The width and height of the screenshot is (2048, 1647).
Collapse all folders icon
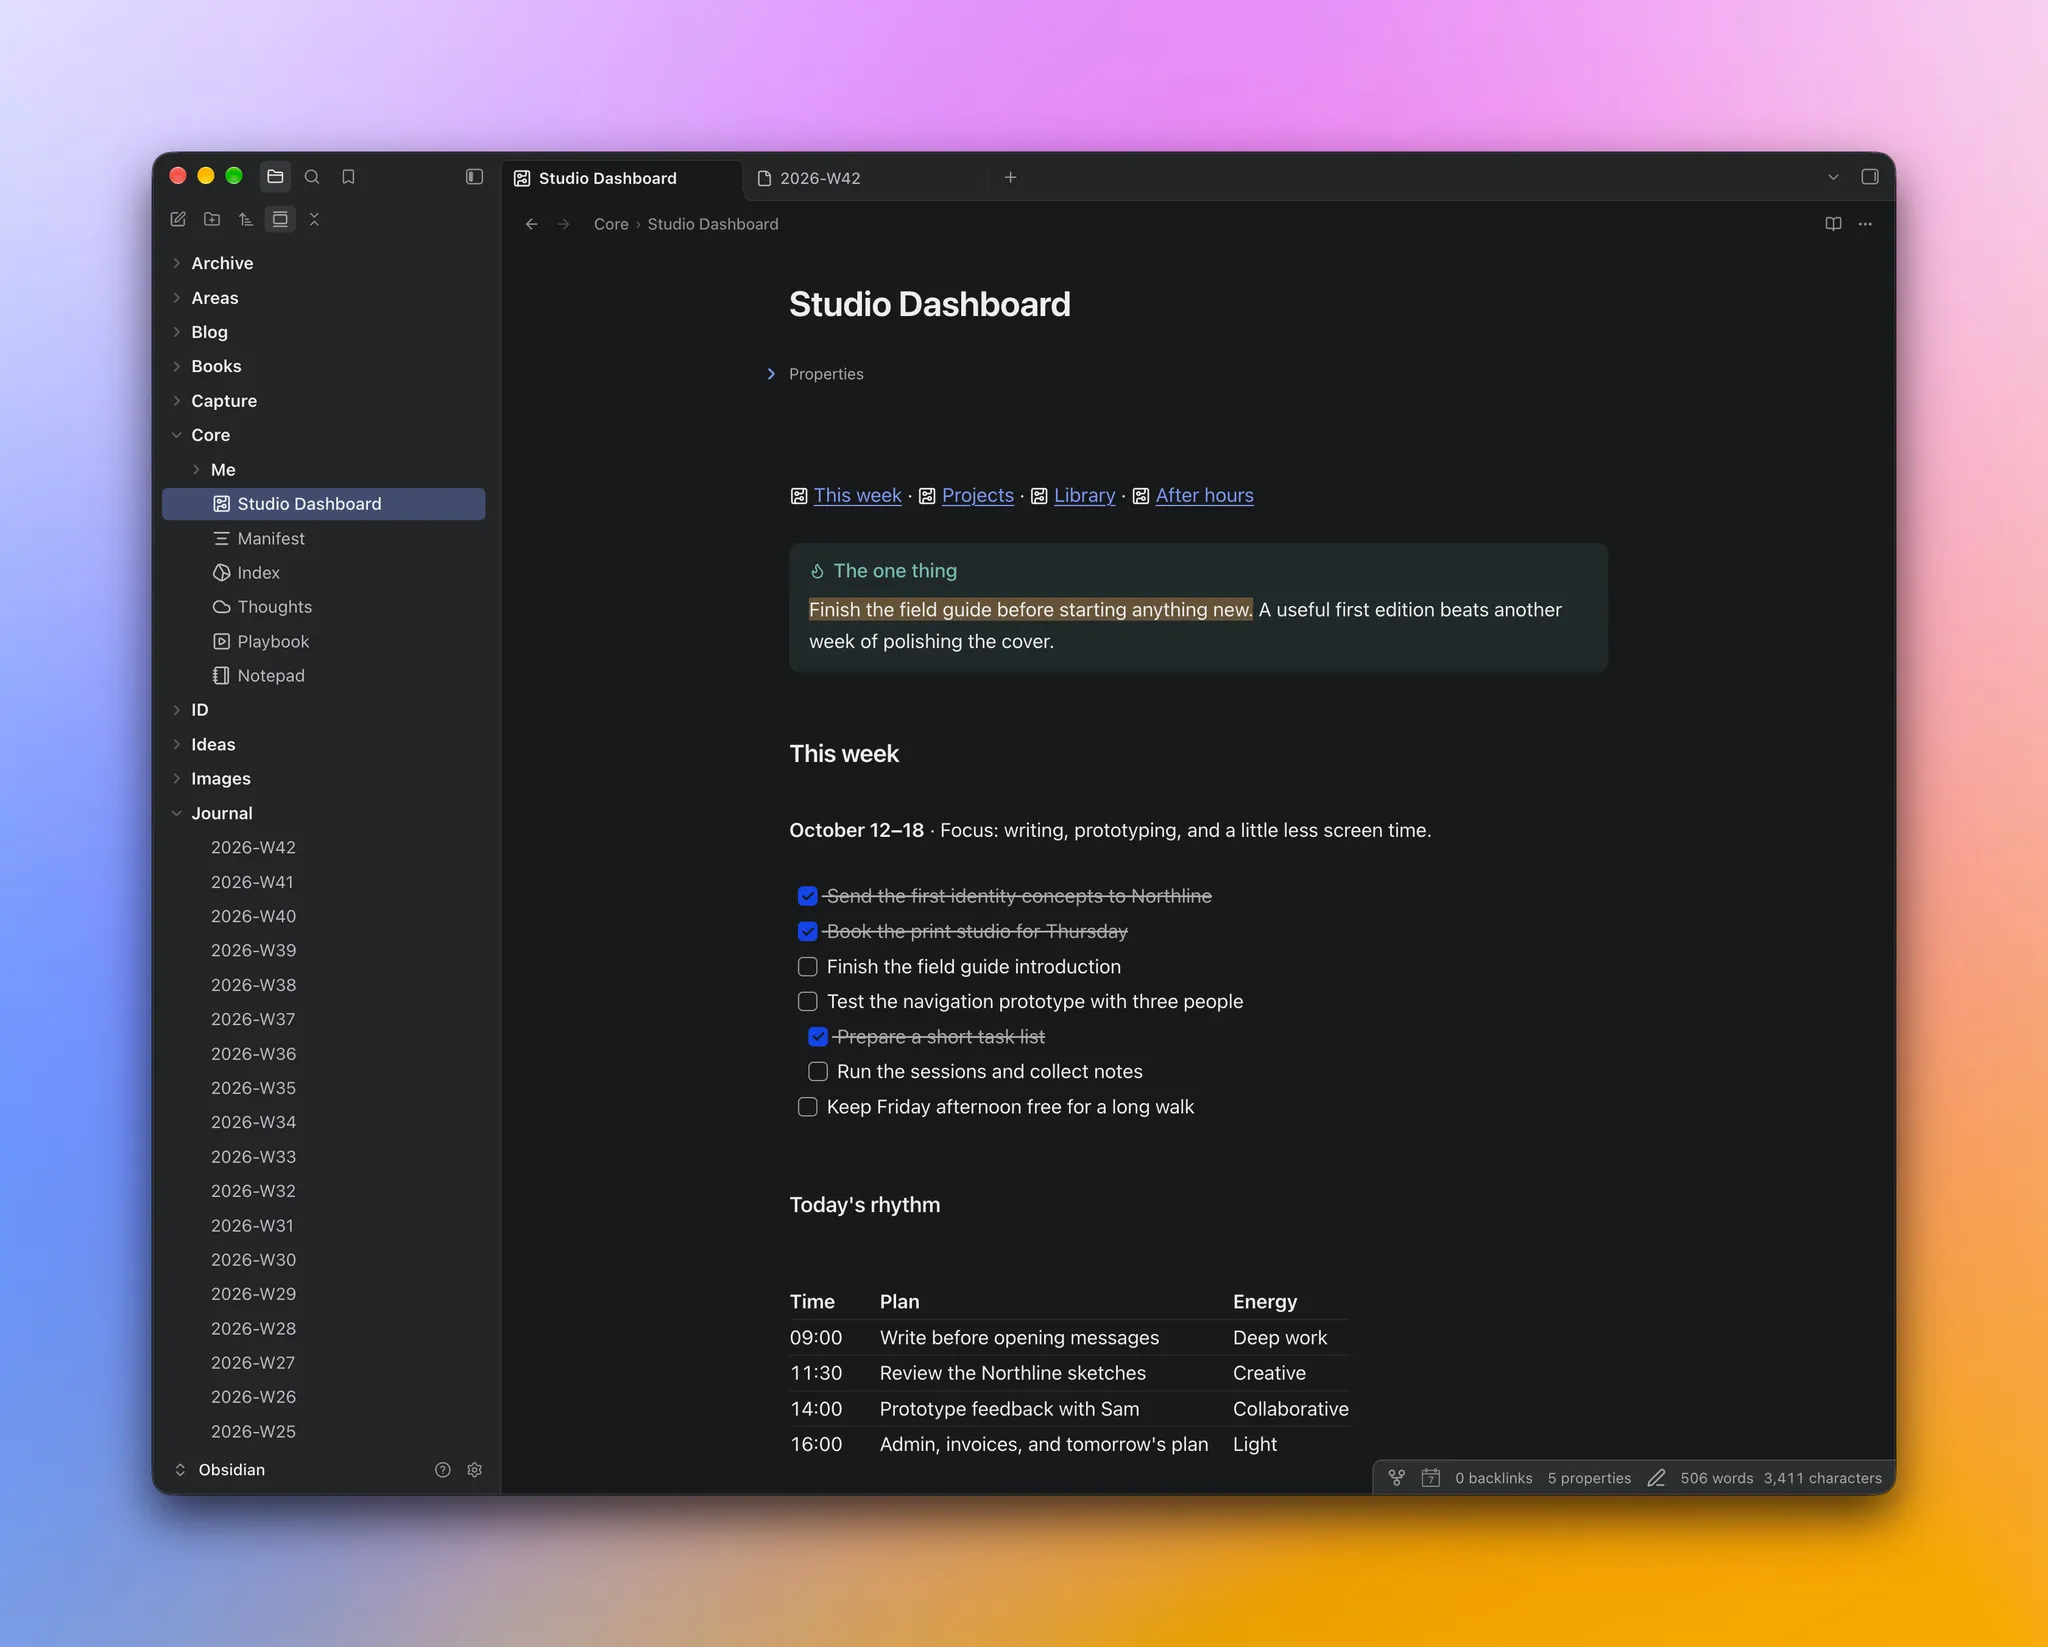314,219
